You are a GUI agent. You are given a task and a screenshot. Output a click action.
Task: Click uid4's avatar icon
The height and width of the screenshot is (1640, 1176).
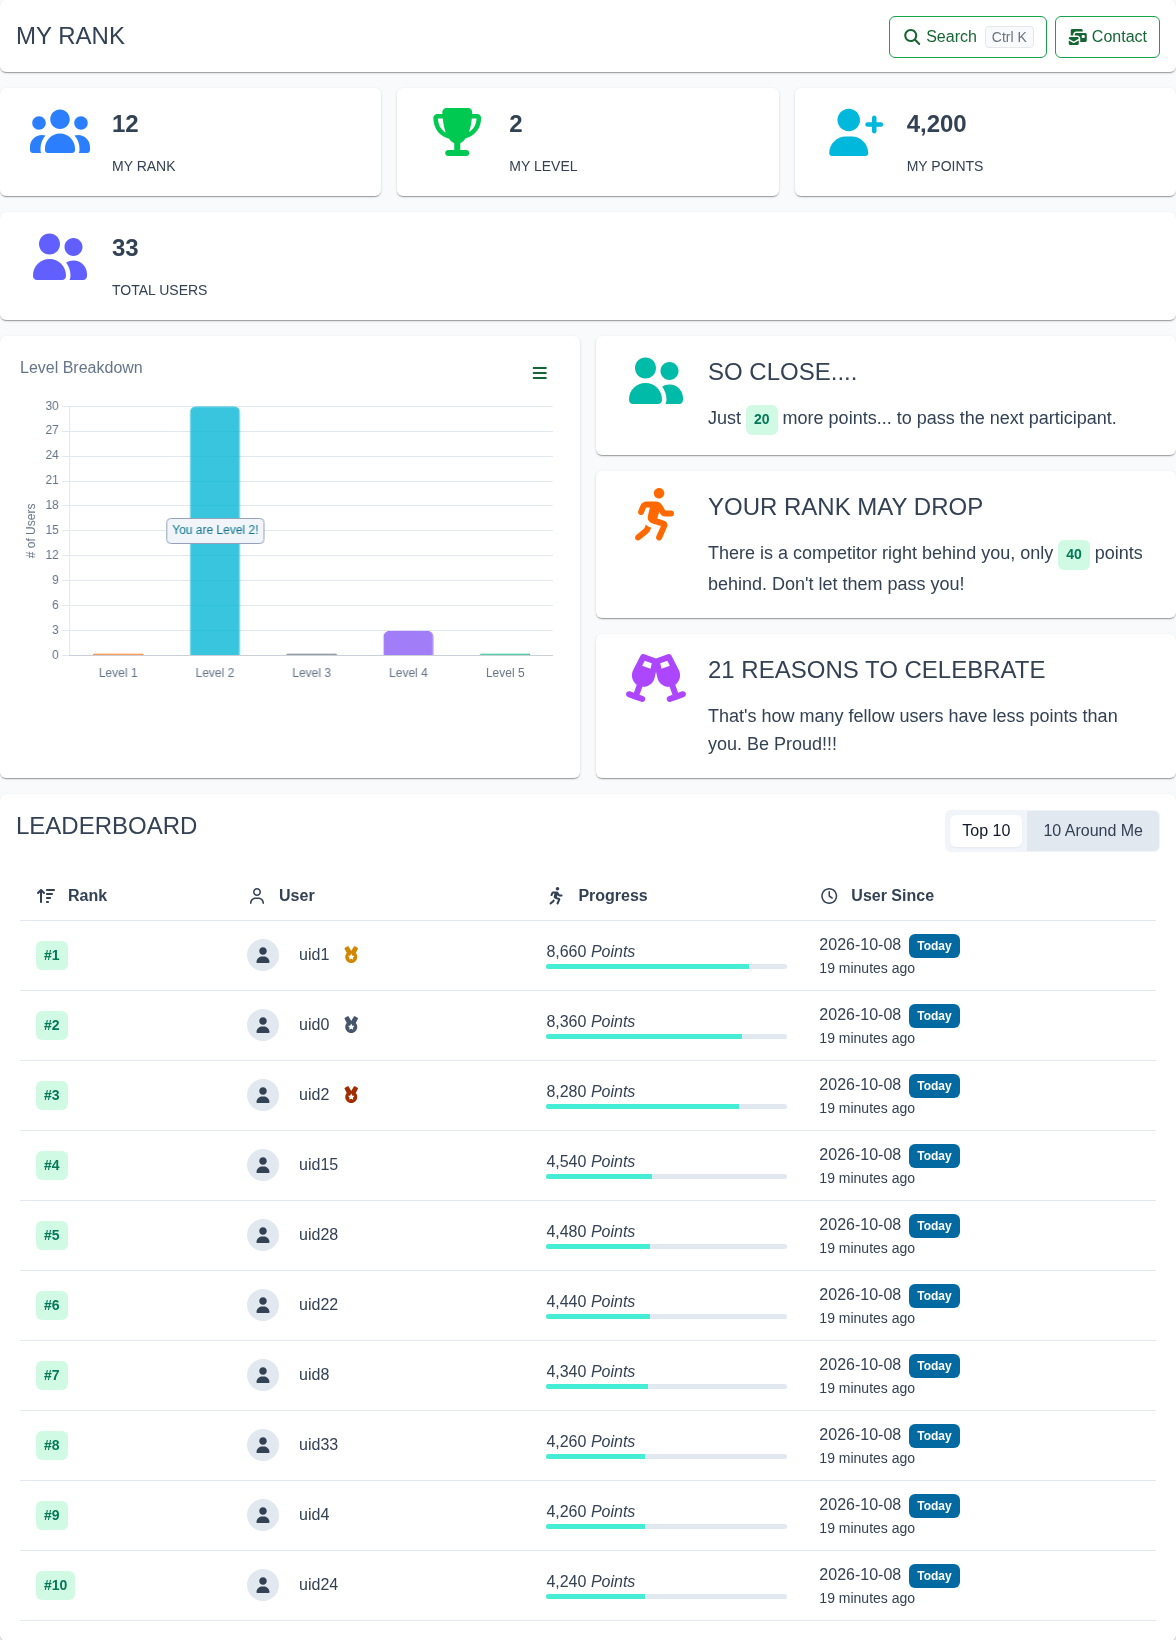pyautogui.click(x=263, y=1515)
